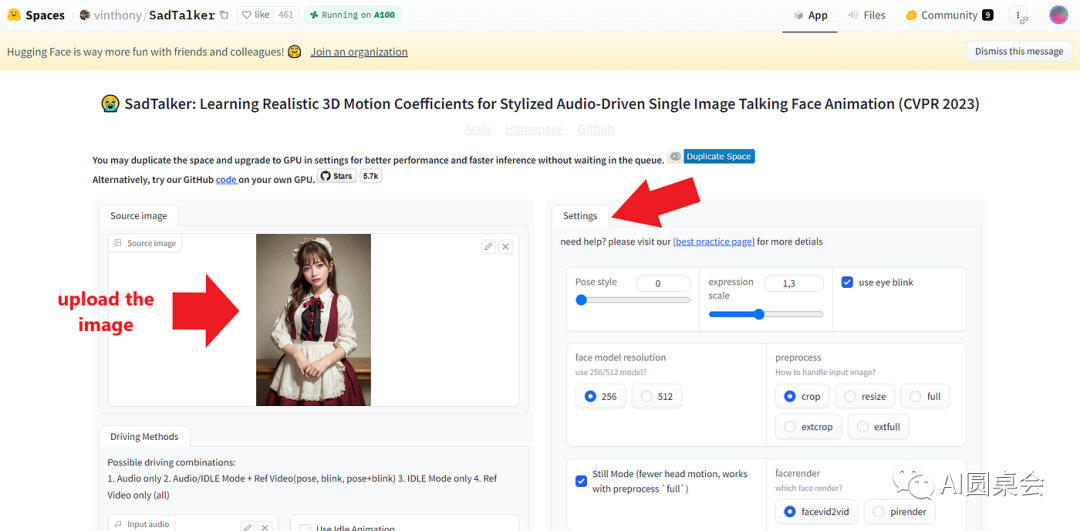The height and width of the screenshot is (531, 1080).
Task: Toggle the use eye blink checkbox
Action: click(x=847, y=282)
